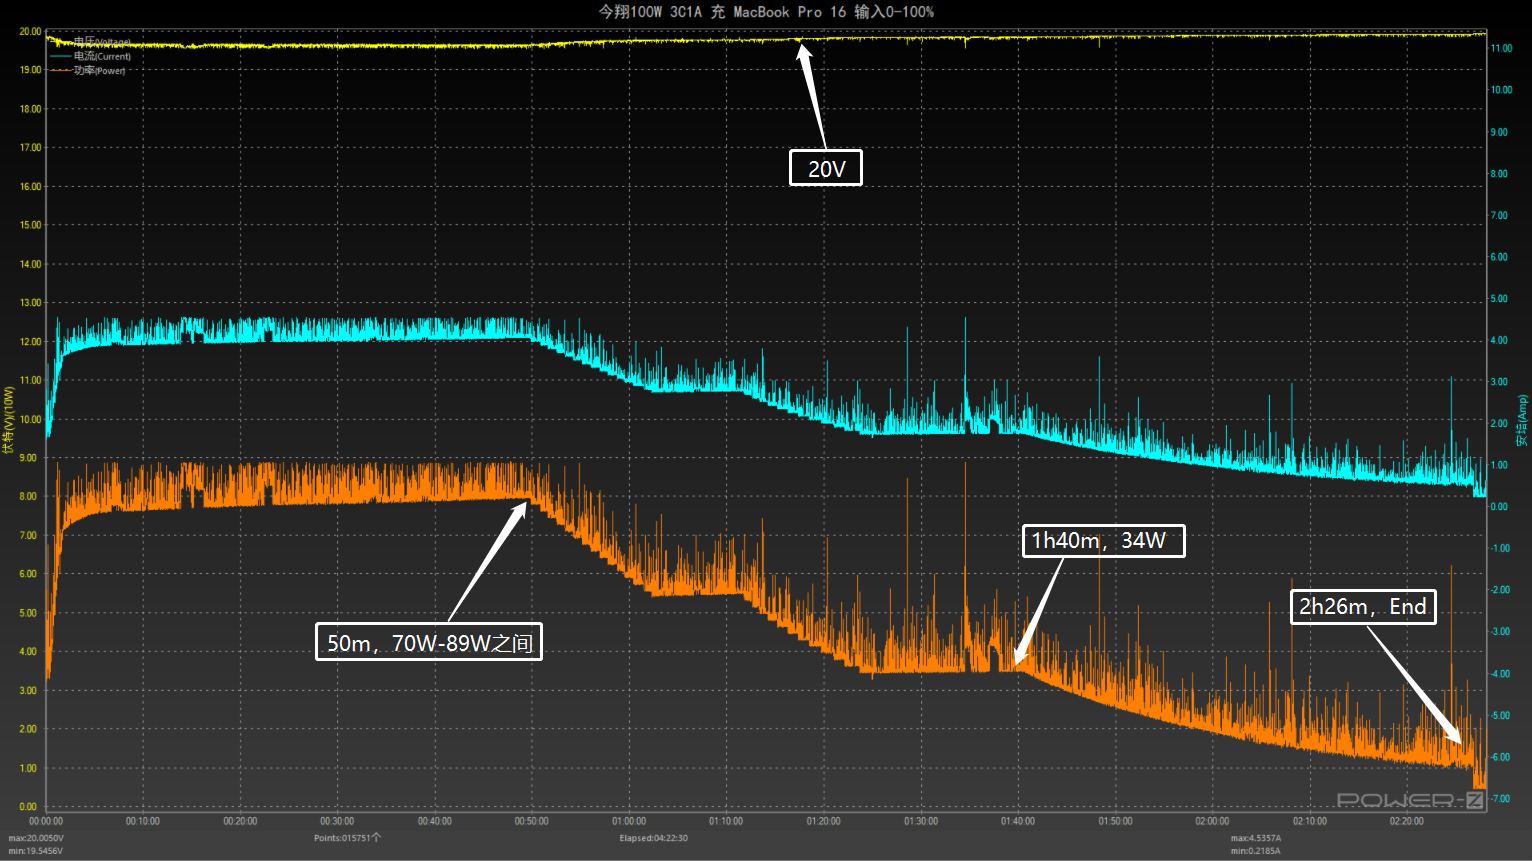Viewport: 1532px width, 861px height.
Task: Click the 01:00:00 time axis label
Action: tap(629, 821)
